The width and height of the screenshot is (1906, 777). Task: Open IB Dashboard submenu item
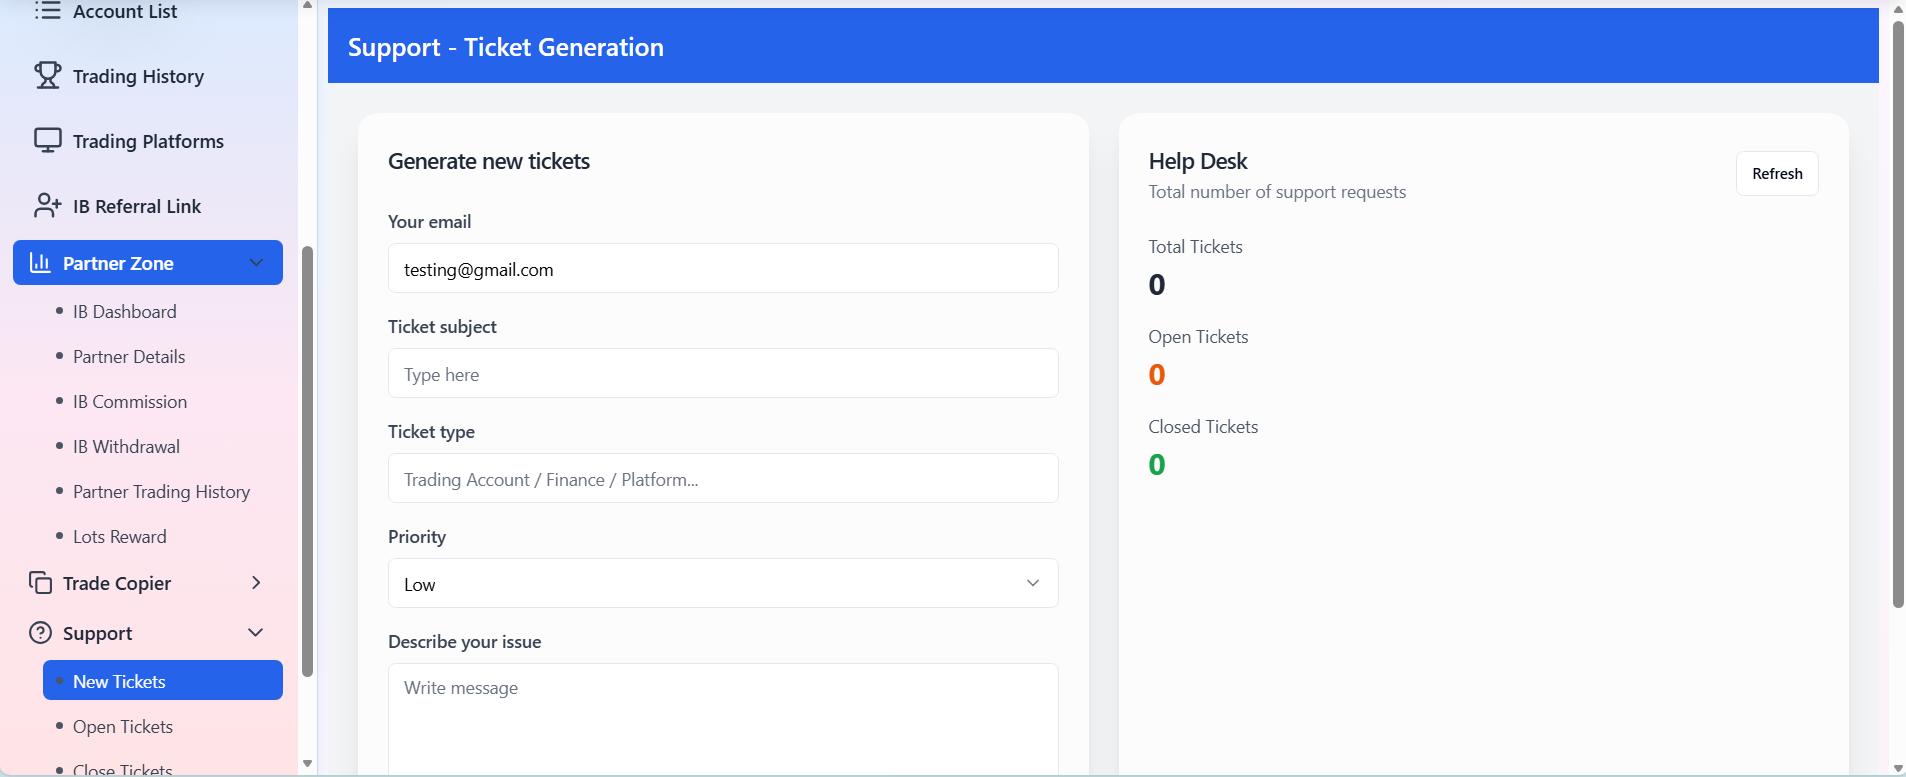tap(124, 311)
